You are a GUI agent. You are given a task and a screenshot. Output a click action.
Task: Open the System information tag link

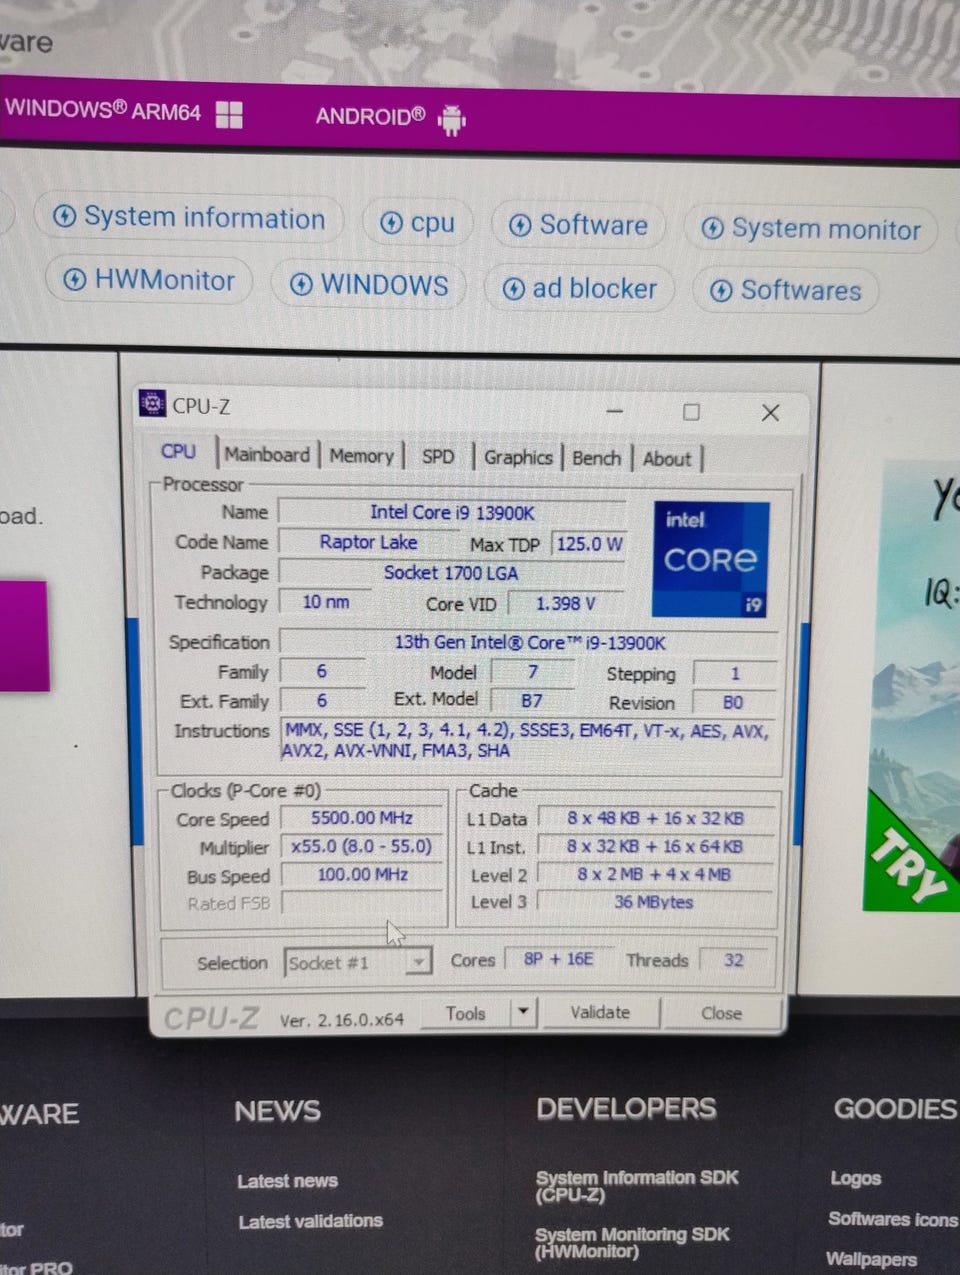point(189,217)
